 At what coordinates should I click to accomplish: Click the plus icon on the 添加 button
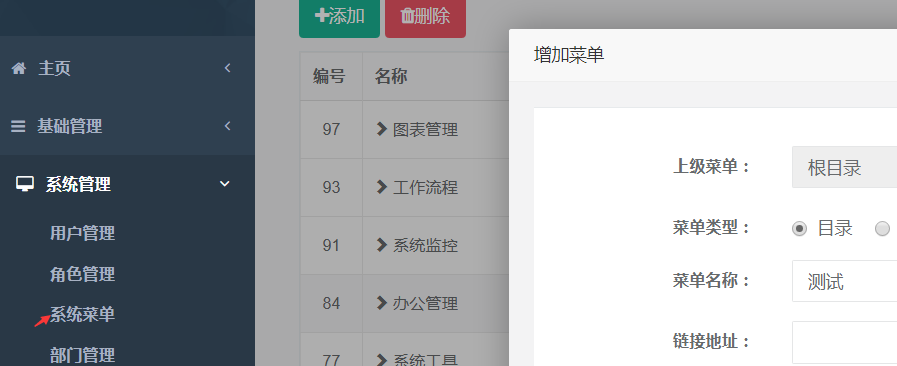[x=322, y=16]
